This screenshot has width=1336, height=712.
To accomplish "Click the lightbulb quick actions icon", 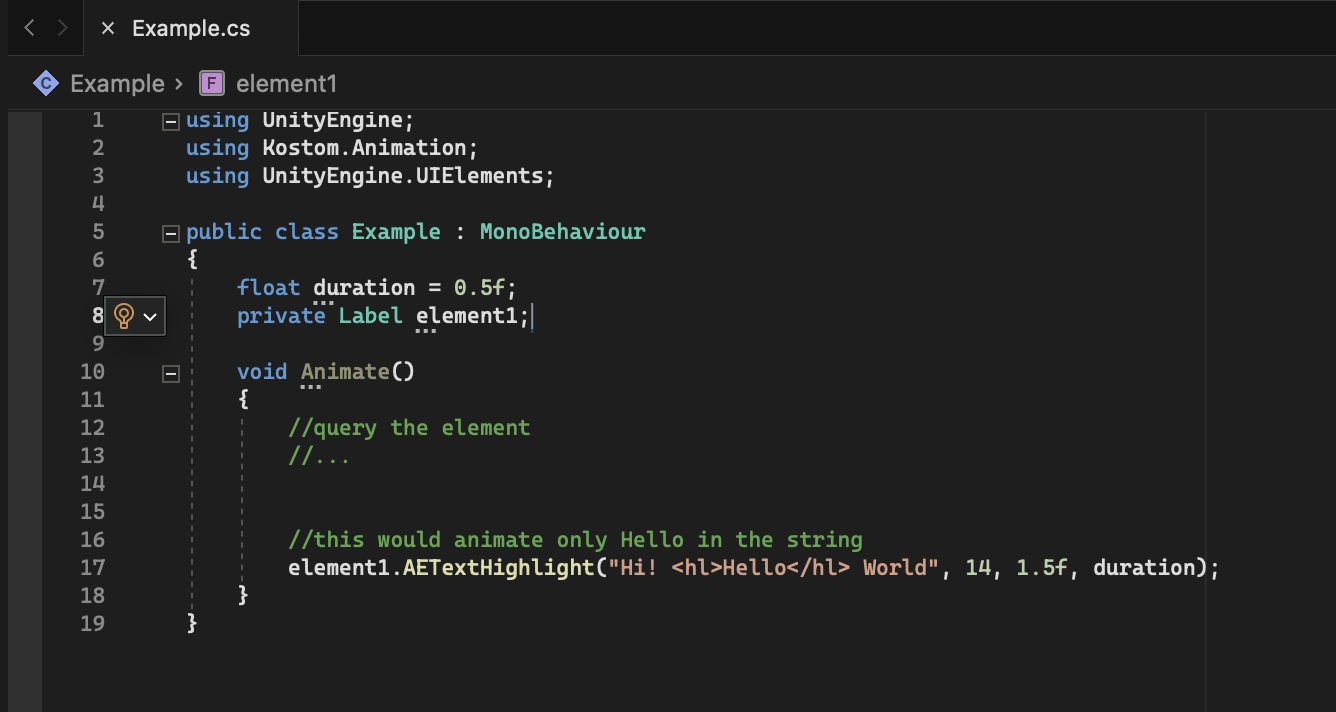I will [x=124, y=316].
